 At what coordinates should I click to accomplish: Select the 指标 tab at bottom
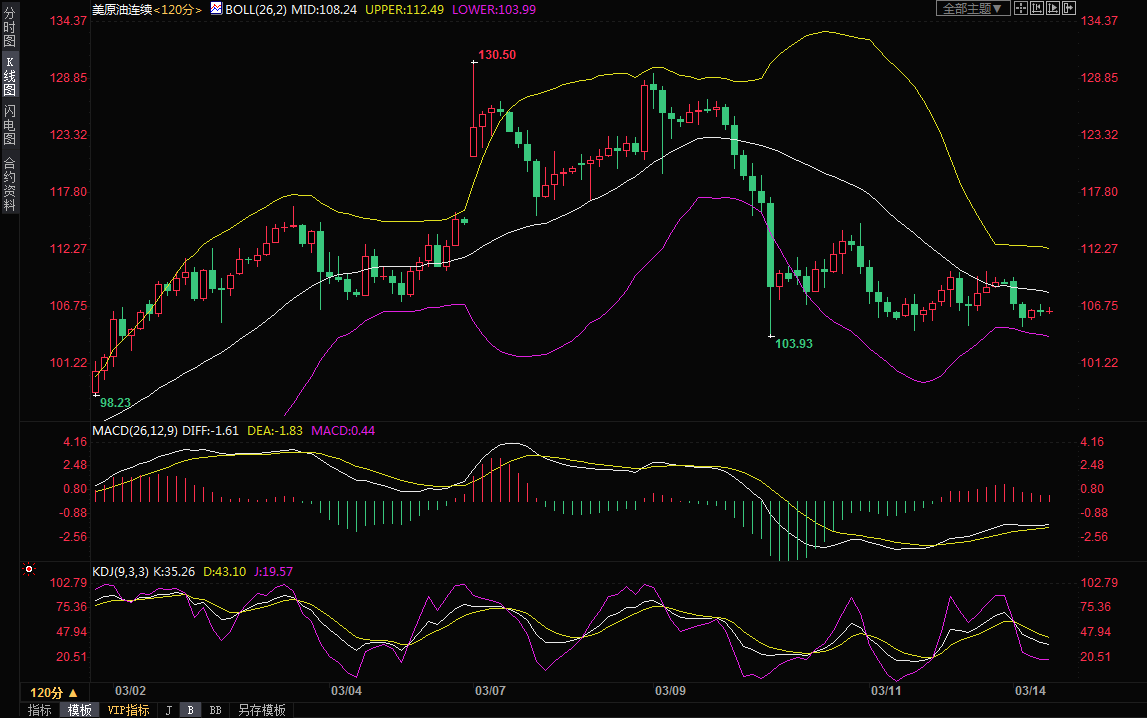[x=40, y=710]
